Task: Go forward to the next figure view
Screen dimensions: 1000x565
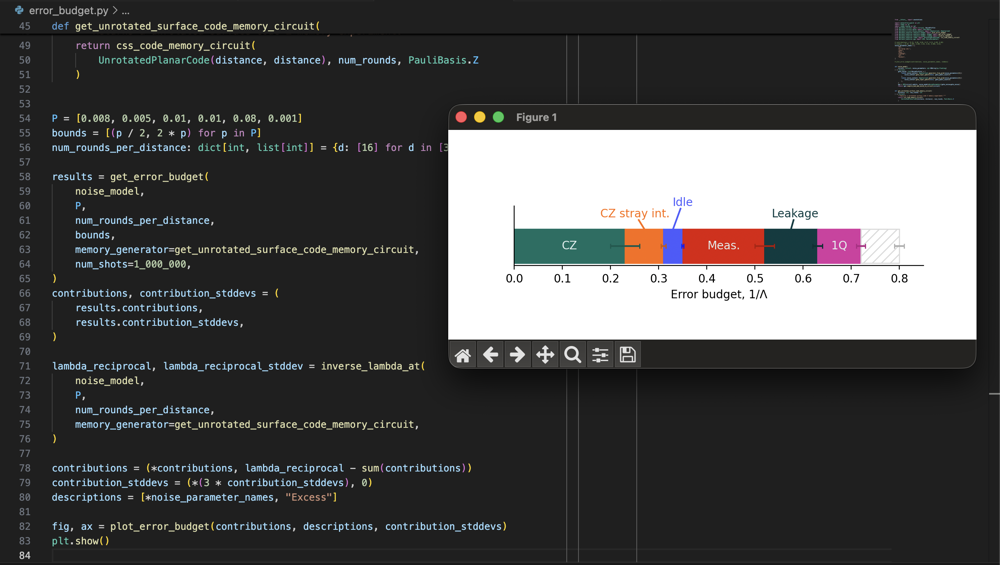Action: tap(518, 355)
